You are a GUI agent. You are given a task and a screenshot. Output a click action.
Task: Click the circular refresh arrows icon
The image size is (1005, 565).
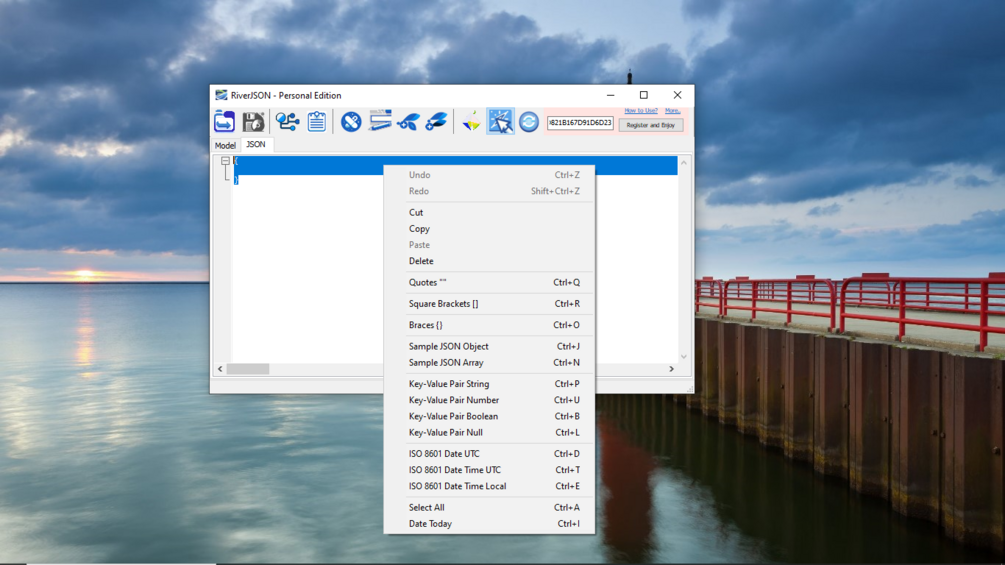(x=529, y=122)
